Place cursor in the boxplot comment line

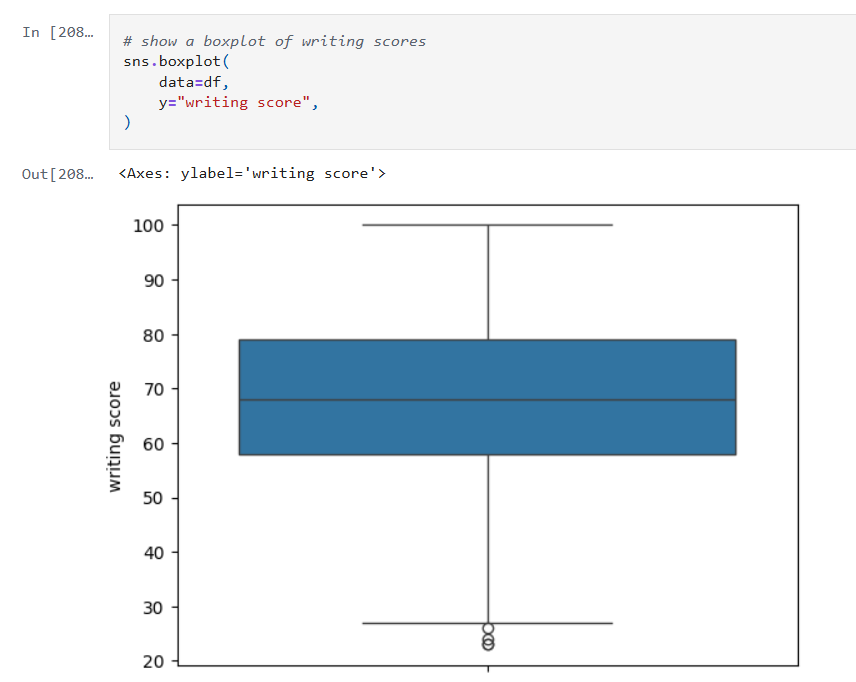pos(274,41)
